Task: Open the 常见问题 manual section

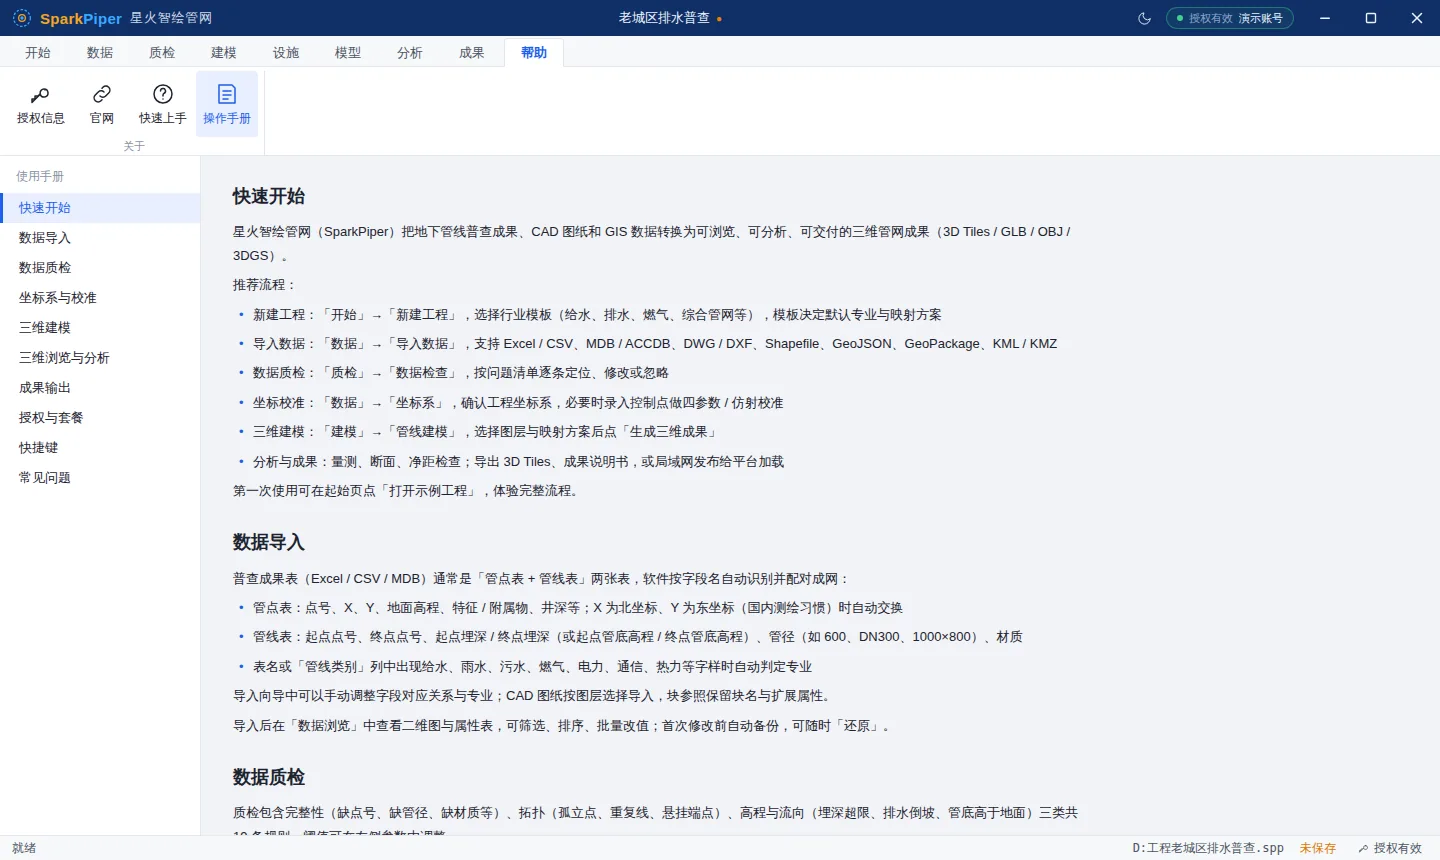Action: 100,478
